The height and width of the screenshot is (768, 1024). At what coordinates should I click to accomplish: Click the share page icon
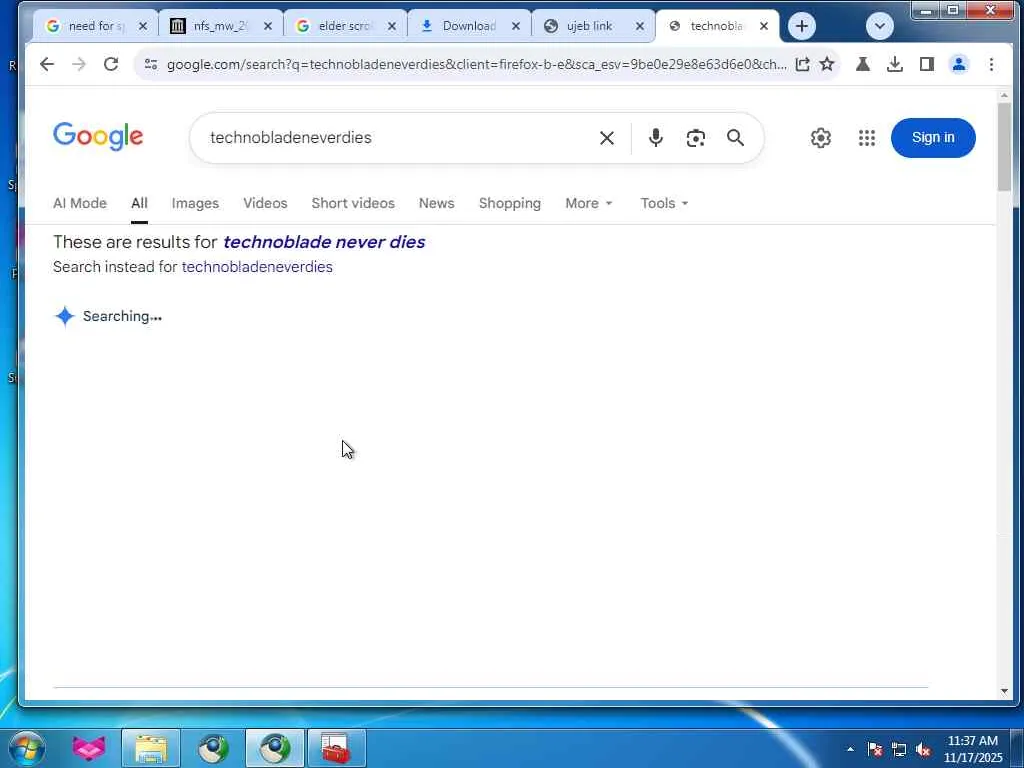click(802, 64)
